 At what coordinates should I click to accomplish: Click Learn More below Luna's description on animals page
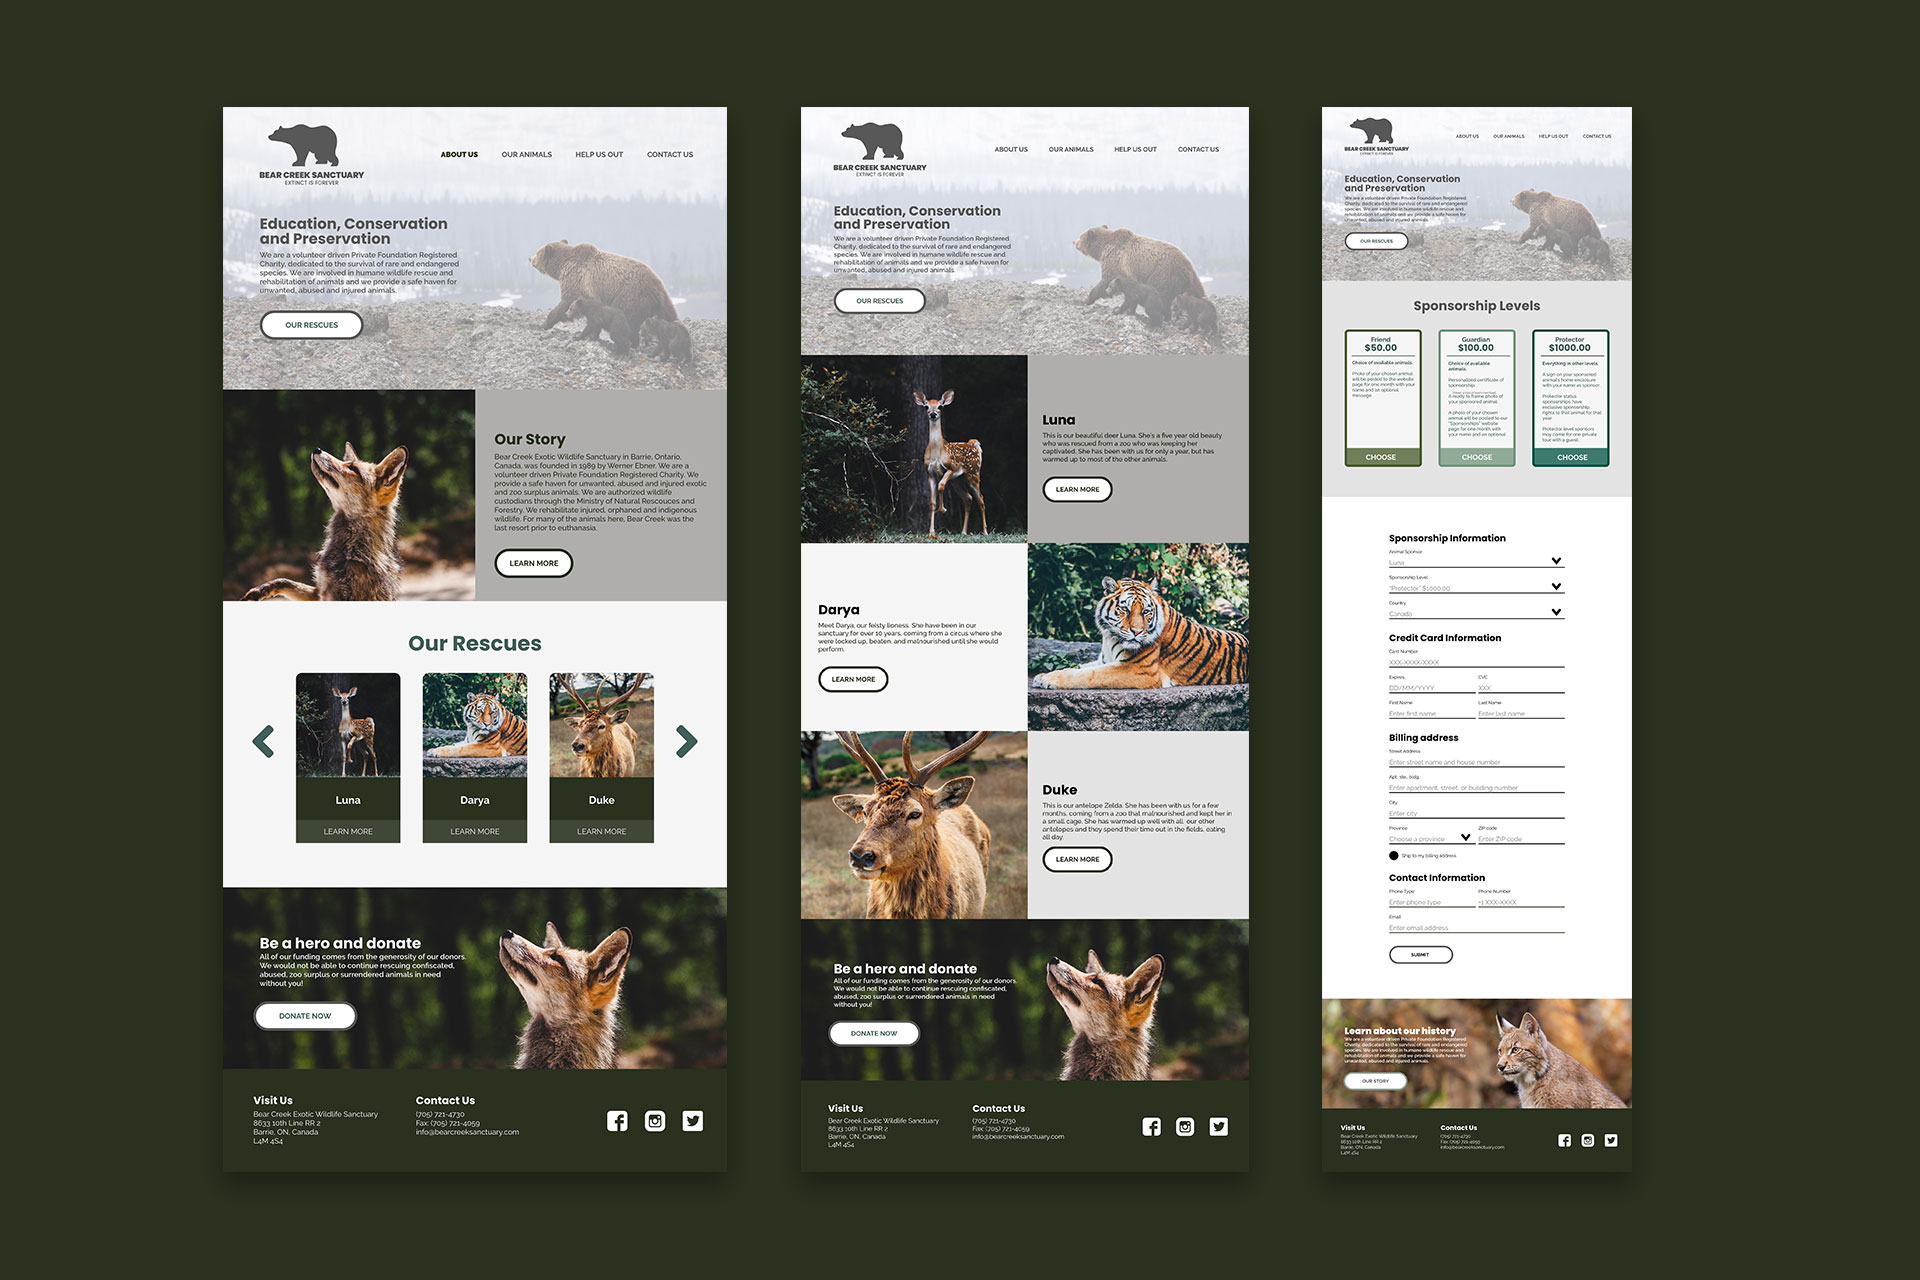tap(1077, 489)
